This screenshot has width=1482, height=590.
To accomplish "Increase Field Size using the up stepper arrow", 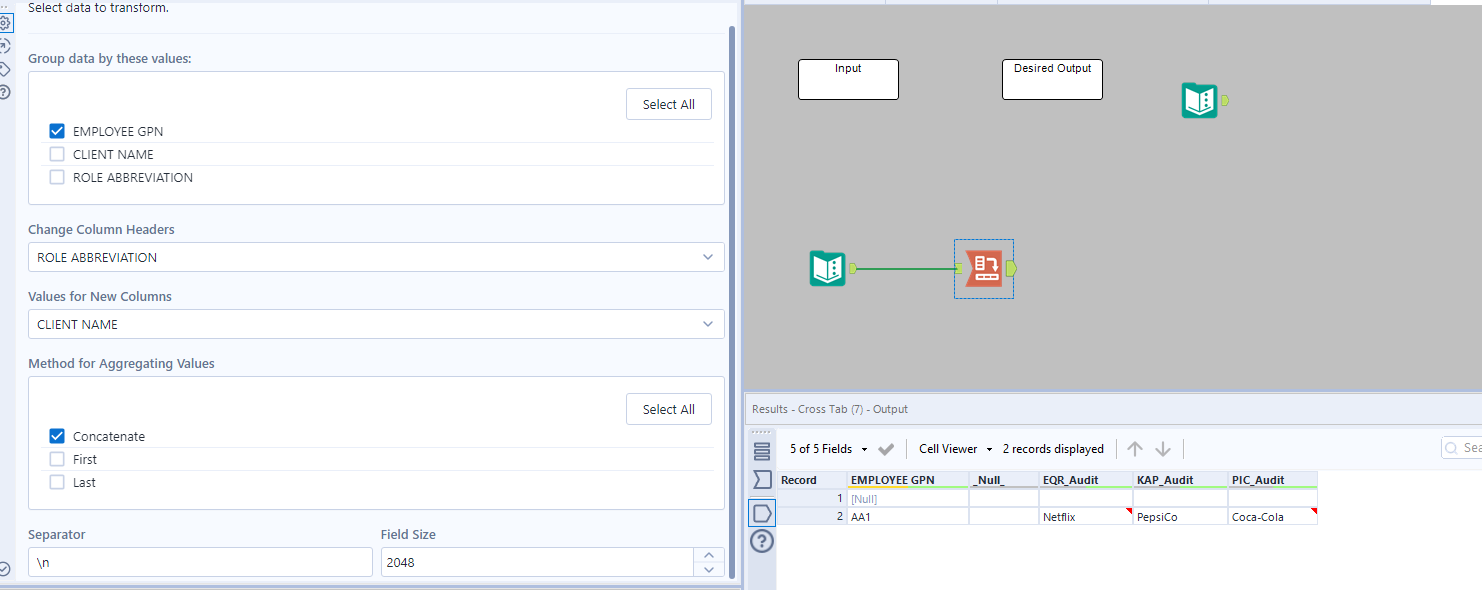I will 708,554.
